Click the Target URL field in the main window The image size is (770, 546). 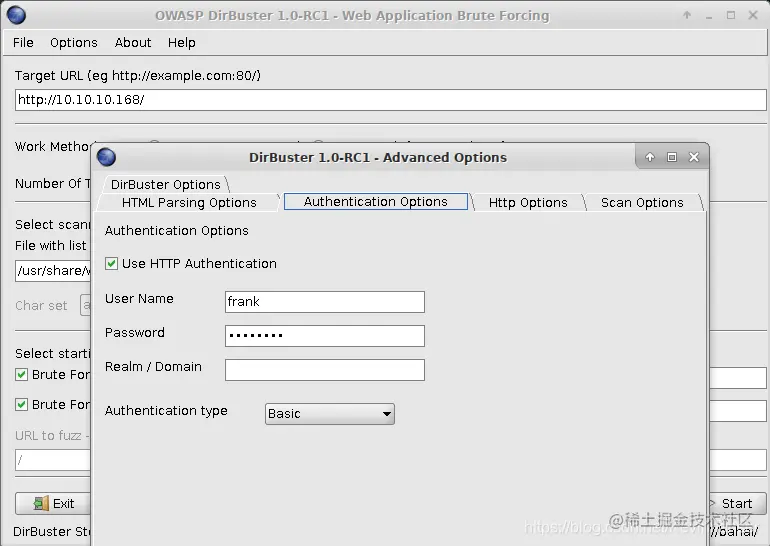point(390,100)
